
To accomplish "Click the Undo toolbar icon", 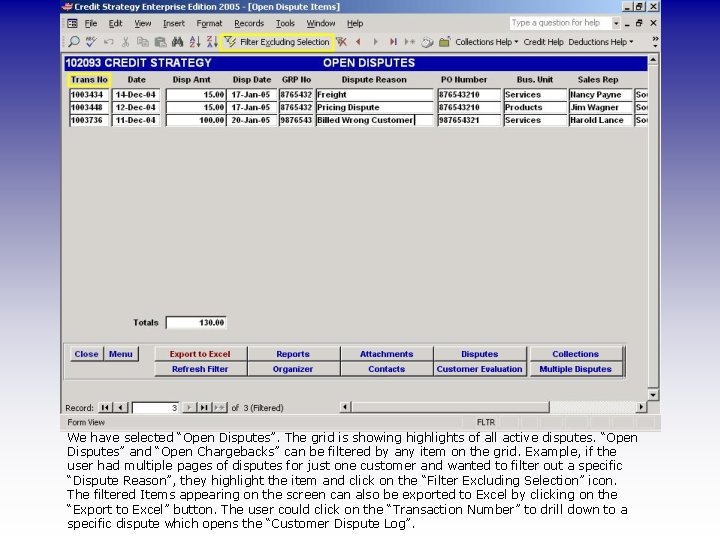I will [x=109, y=42].
